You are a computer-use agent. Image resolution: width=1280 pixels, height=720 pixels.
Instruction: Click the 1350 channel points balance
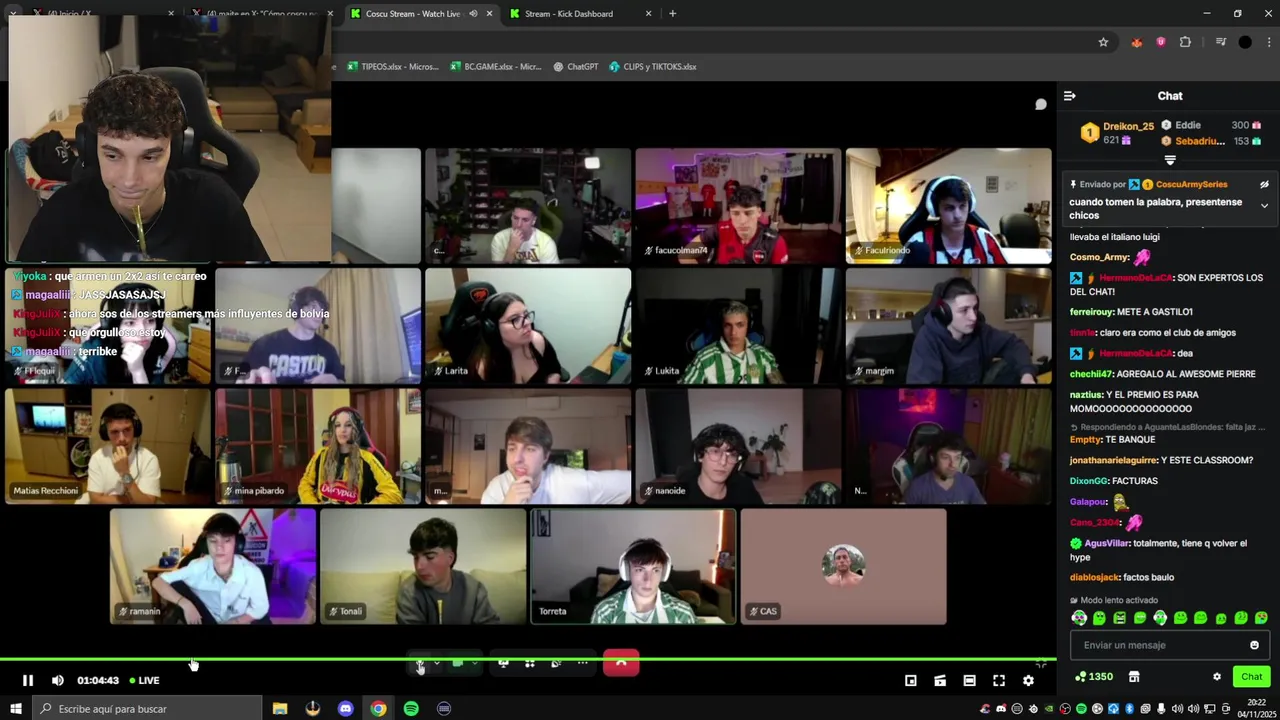(1094, 677)
